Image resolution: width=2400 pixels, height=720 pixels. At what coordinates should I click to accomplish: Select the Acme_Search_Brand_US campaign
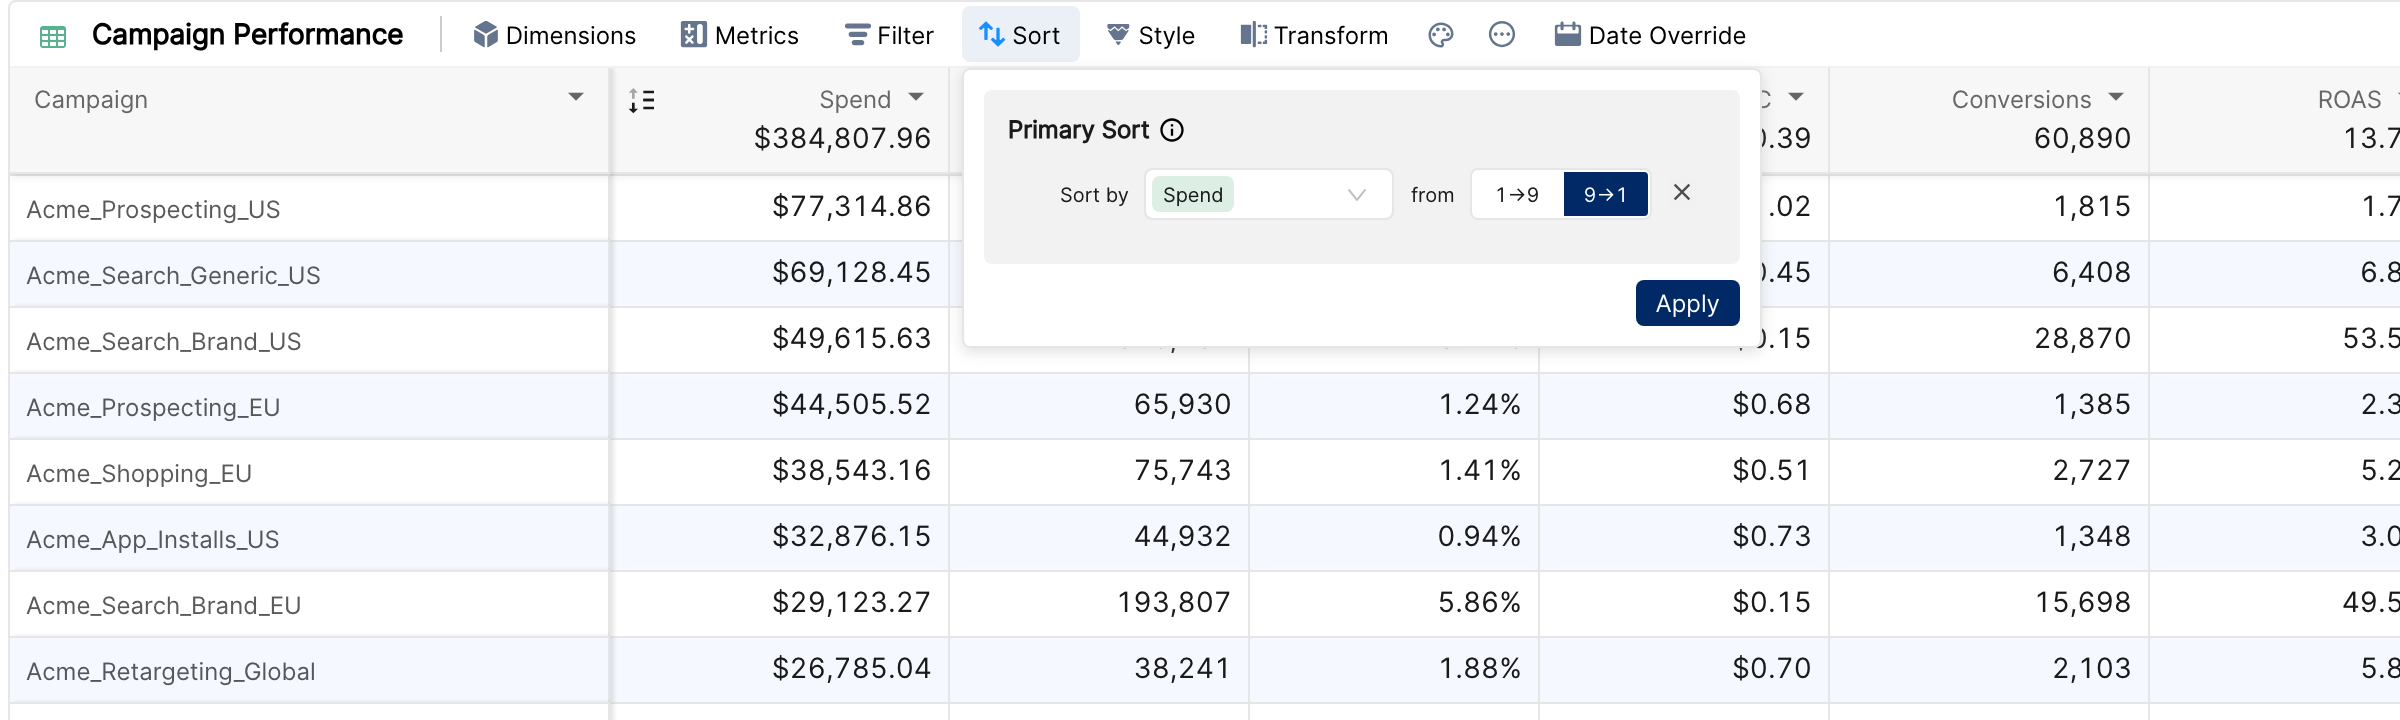[x=163, y=341]
